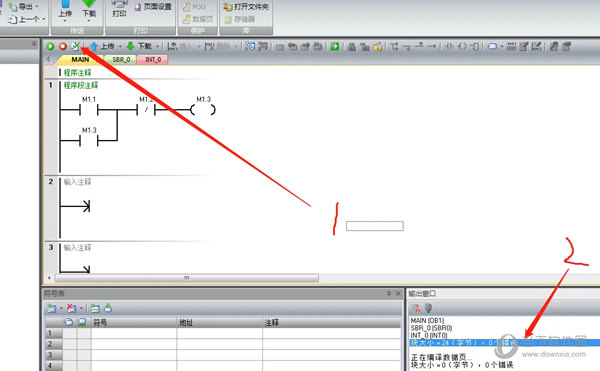This screenshot has width=600, height=371.
Task: Open the dropdown next to blue tag icon
Action: point(502,47)
